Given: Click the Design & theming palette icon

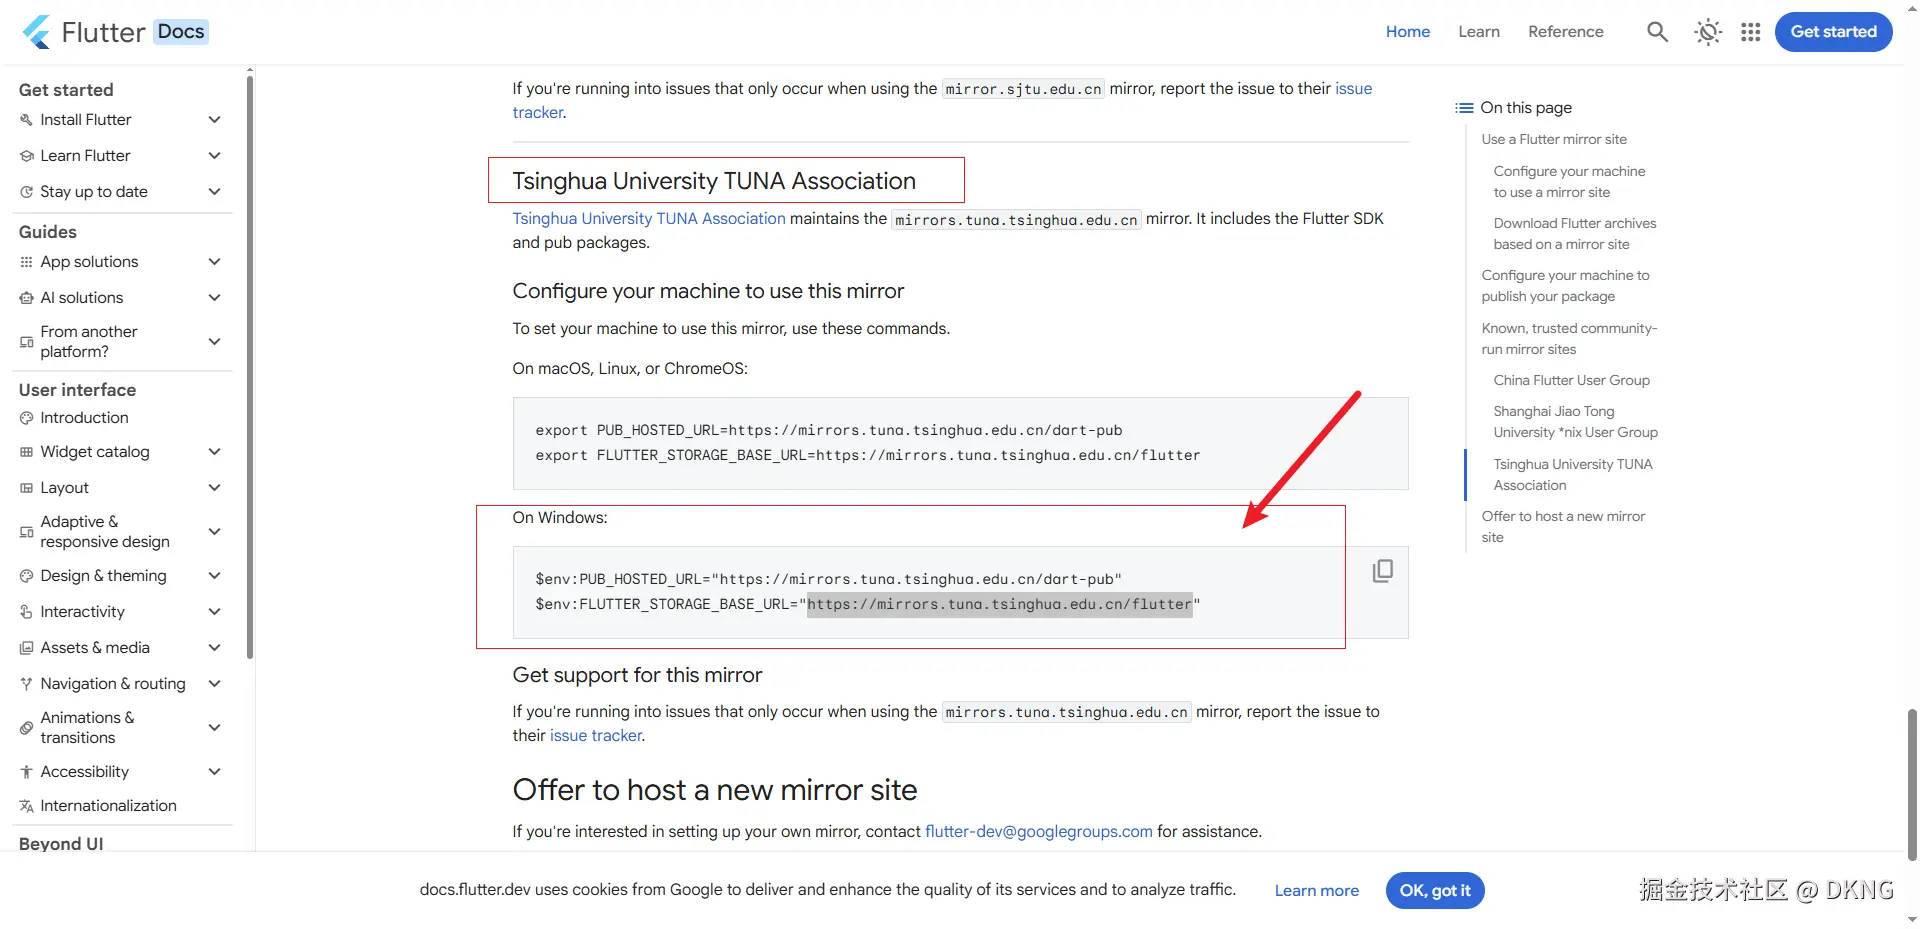Looking at the screenshot, I should 26,576.
